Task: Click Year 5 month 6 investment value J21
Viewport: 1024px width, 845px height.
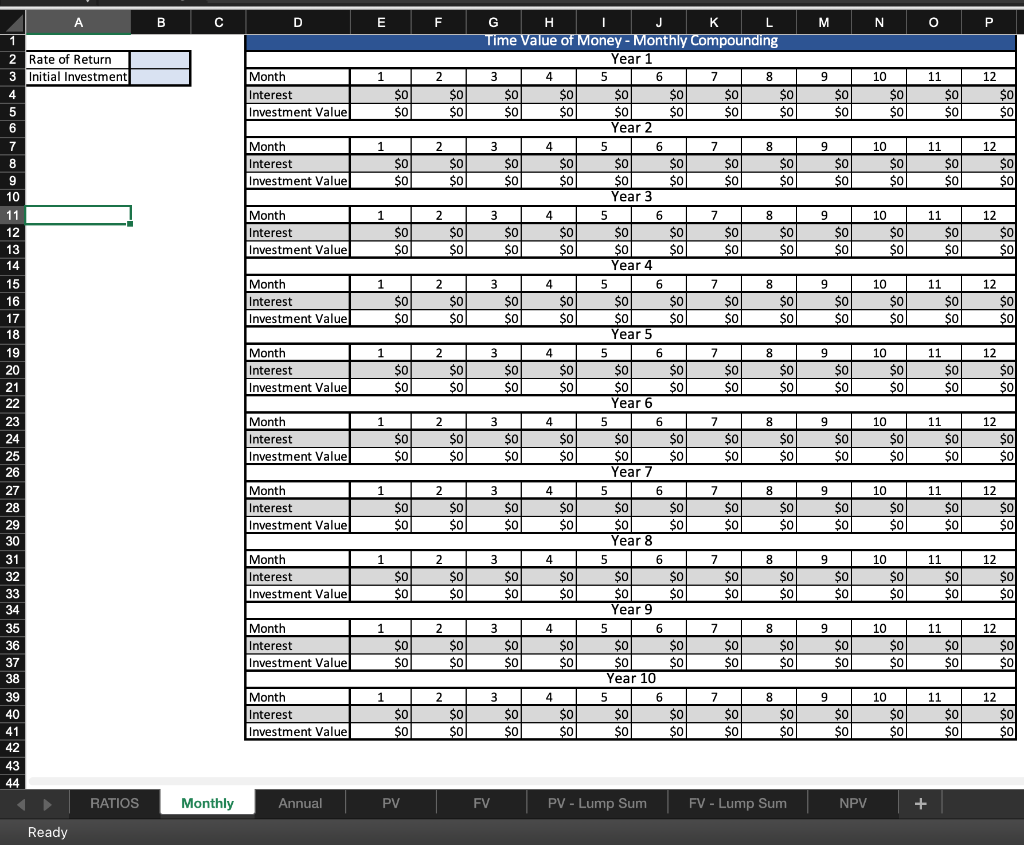Action: tap(659, 387)
